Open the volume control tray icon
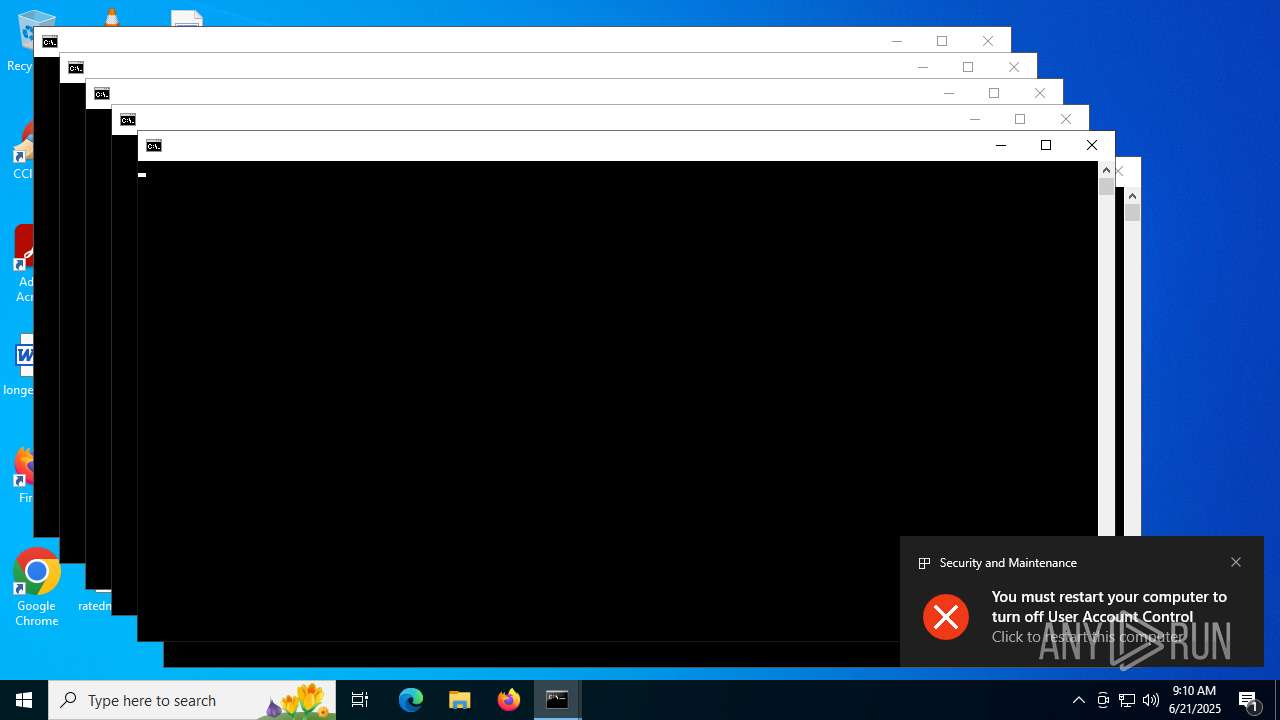The height and width of the screenshot is (720, 1280). [x=1151, y=700]
